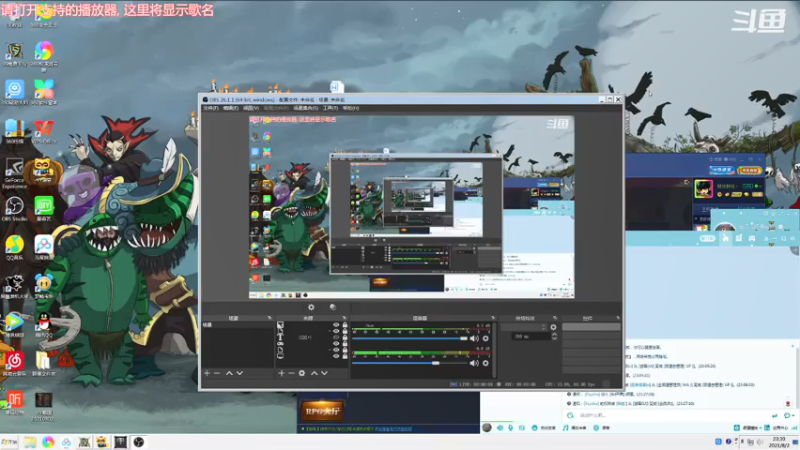Click the system clock in the taskbar
The image size is (800, 450).
(x=779, y=442)
